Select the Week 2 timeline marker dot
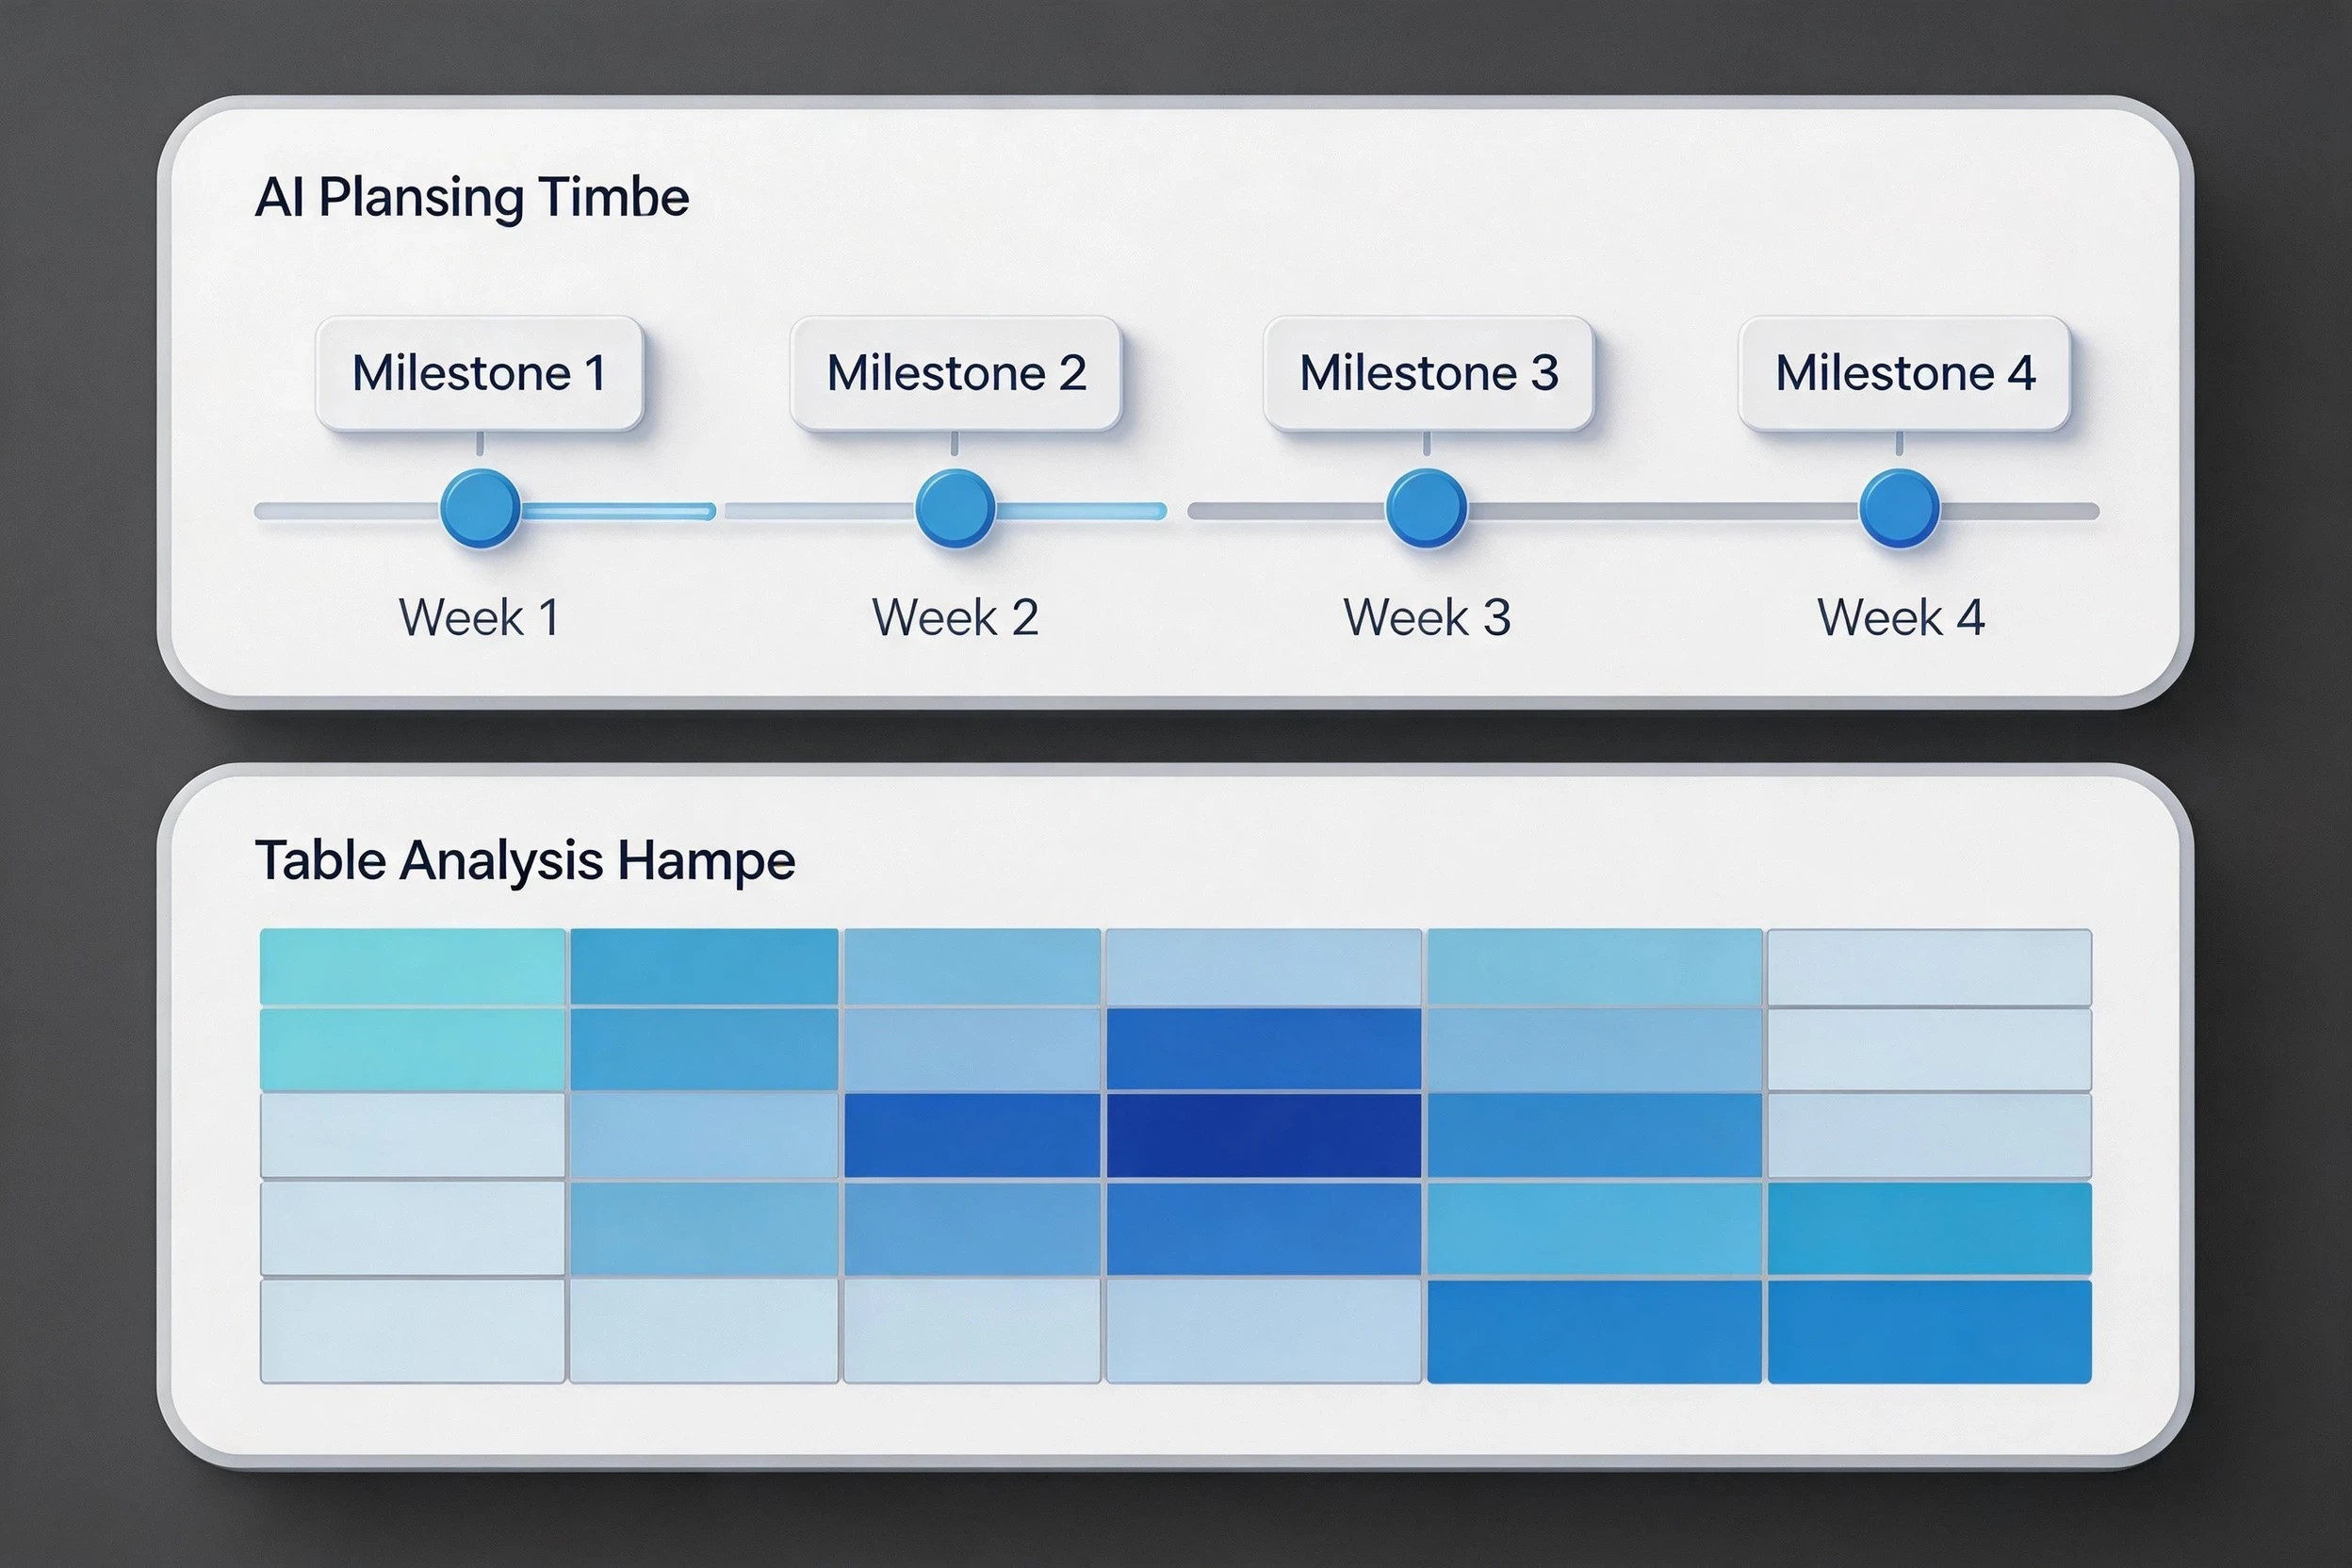Image resolution: width=2352 pixels, height=1568 pixels. tap(955, 508)
